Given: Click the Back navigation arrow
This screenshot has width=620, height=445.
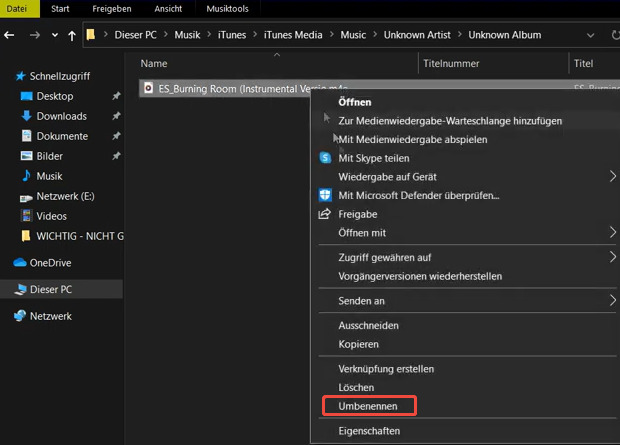Looking at the screenshot, I should pos(9,35).
